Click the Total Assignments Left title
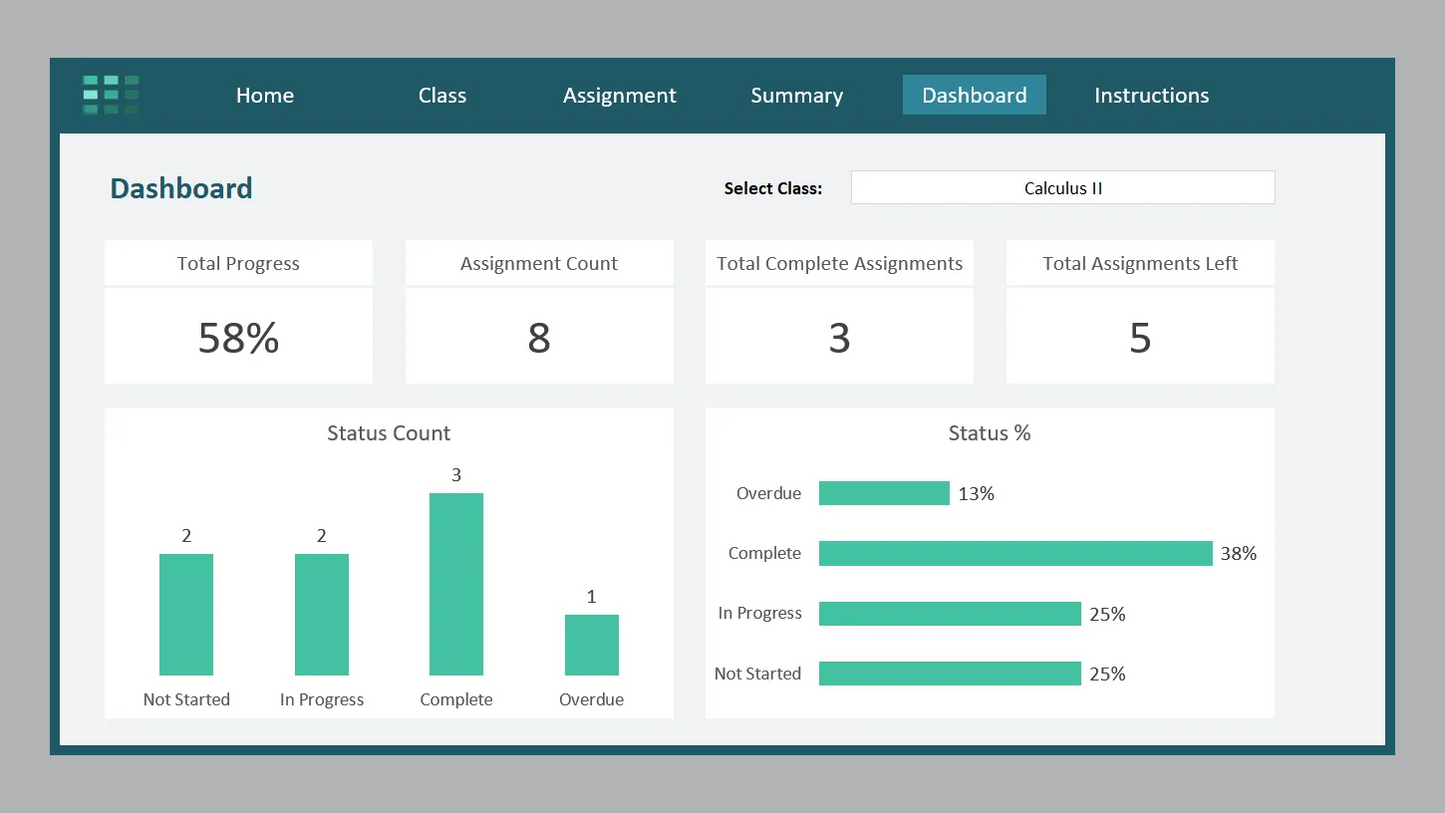1445x813 pixels. click(1140, 264)
